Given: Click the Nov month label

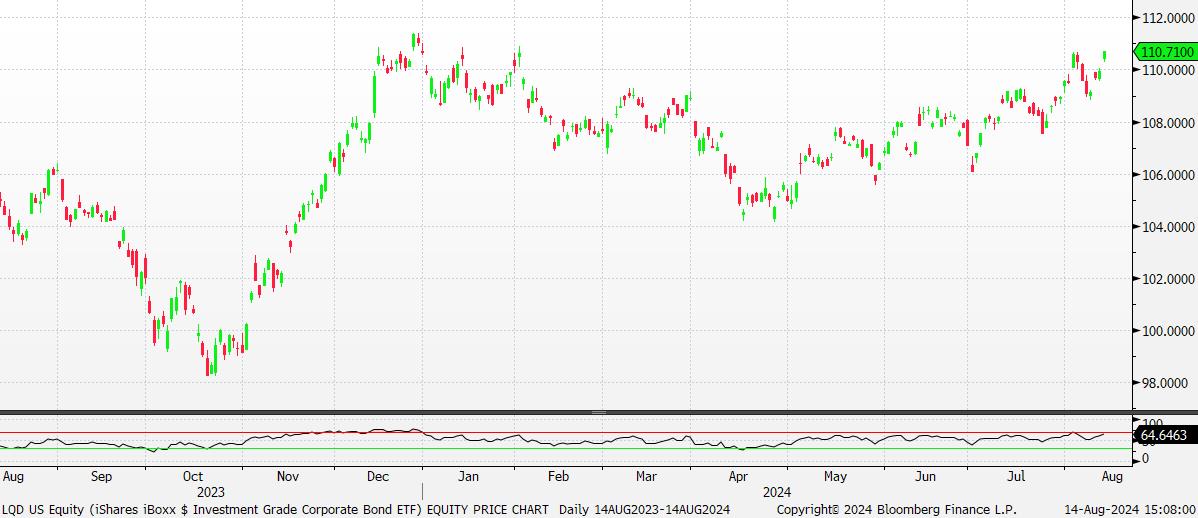Looking at the screenshot, I should [287, 477].
